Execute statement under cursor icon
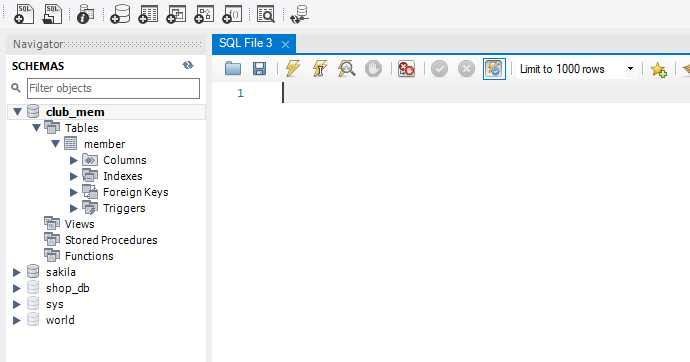Viewport: 690px width, 362px height. coord(320,69)
